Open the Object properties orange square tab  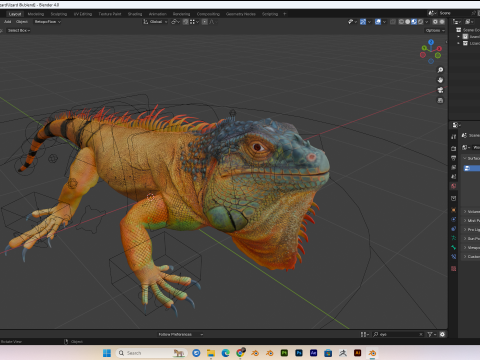[x=454, y=210]
